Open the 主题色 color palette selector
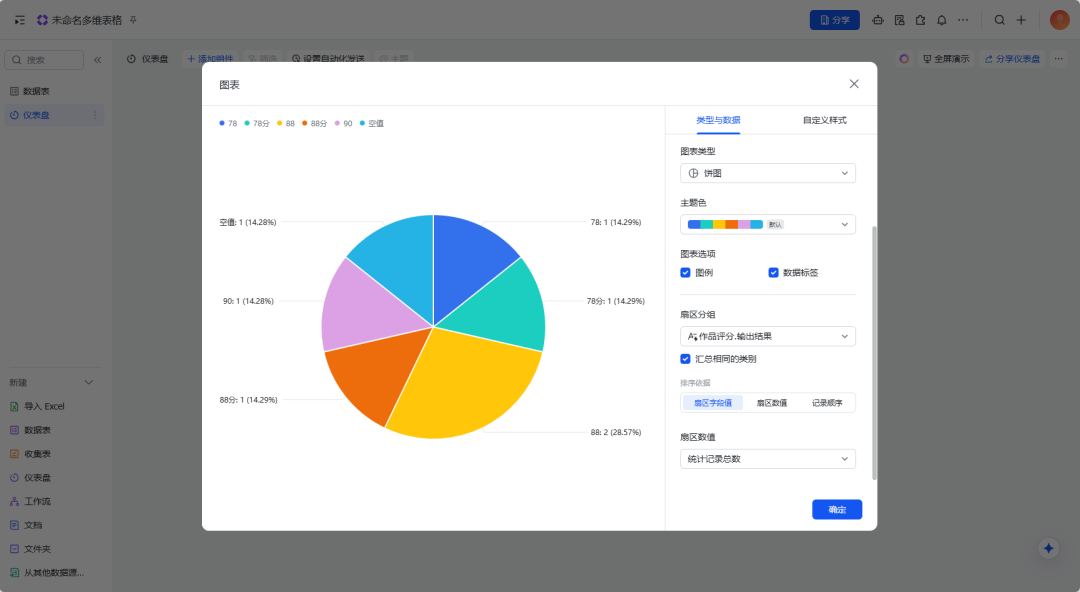The width and height of the screenshot is (1080, 592). 767,224
